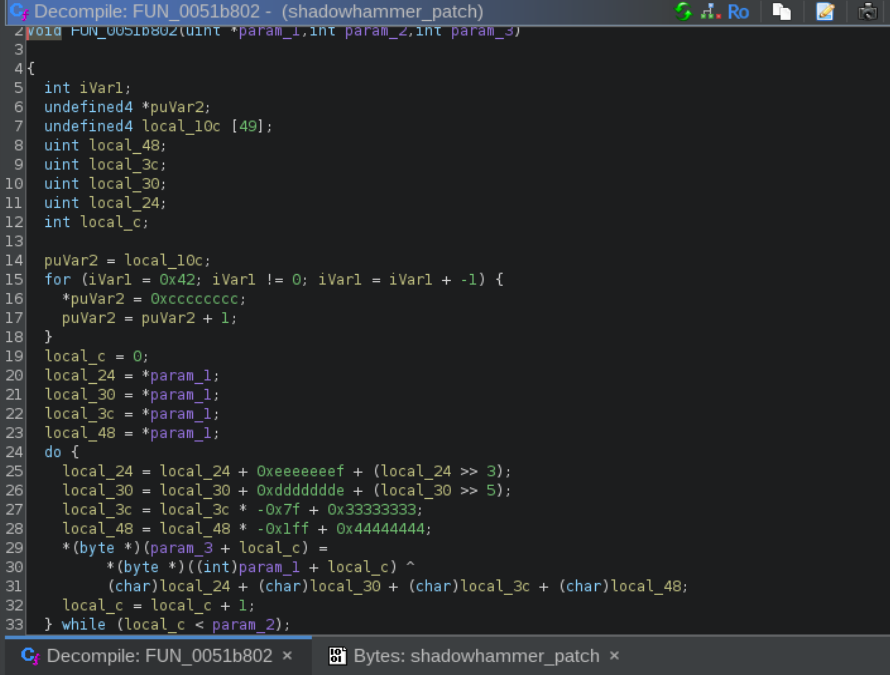This screenshot has width=890, height=675.
Task: Click the 'do' keyword on line 24
Action: pos(53,452)
